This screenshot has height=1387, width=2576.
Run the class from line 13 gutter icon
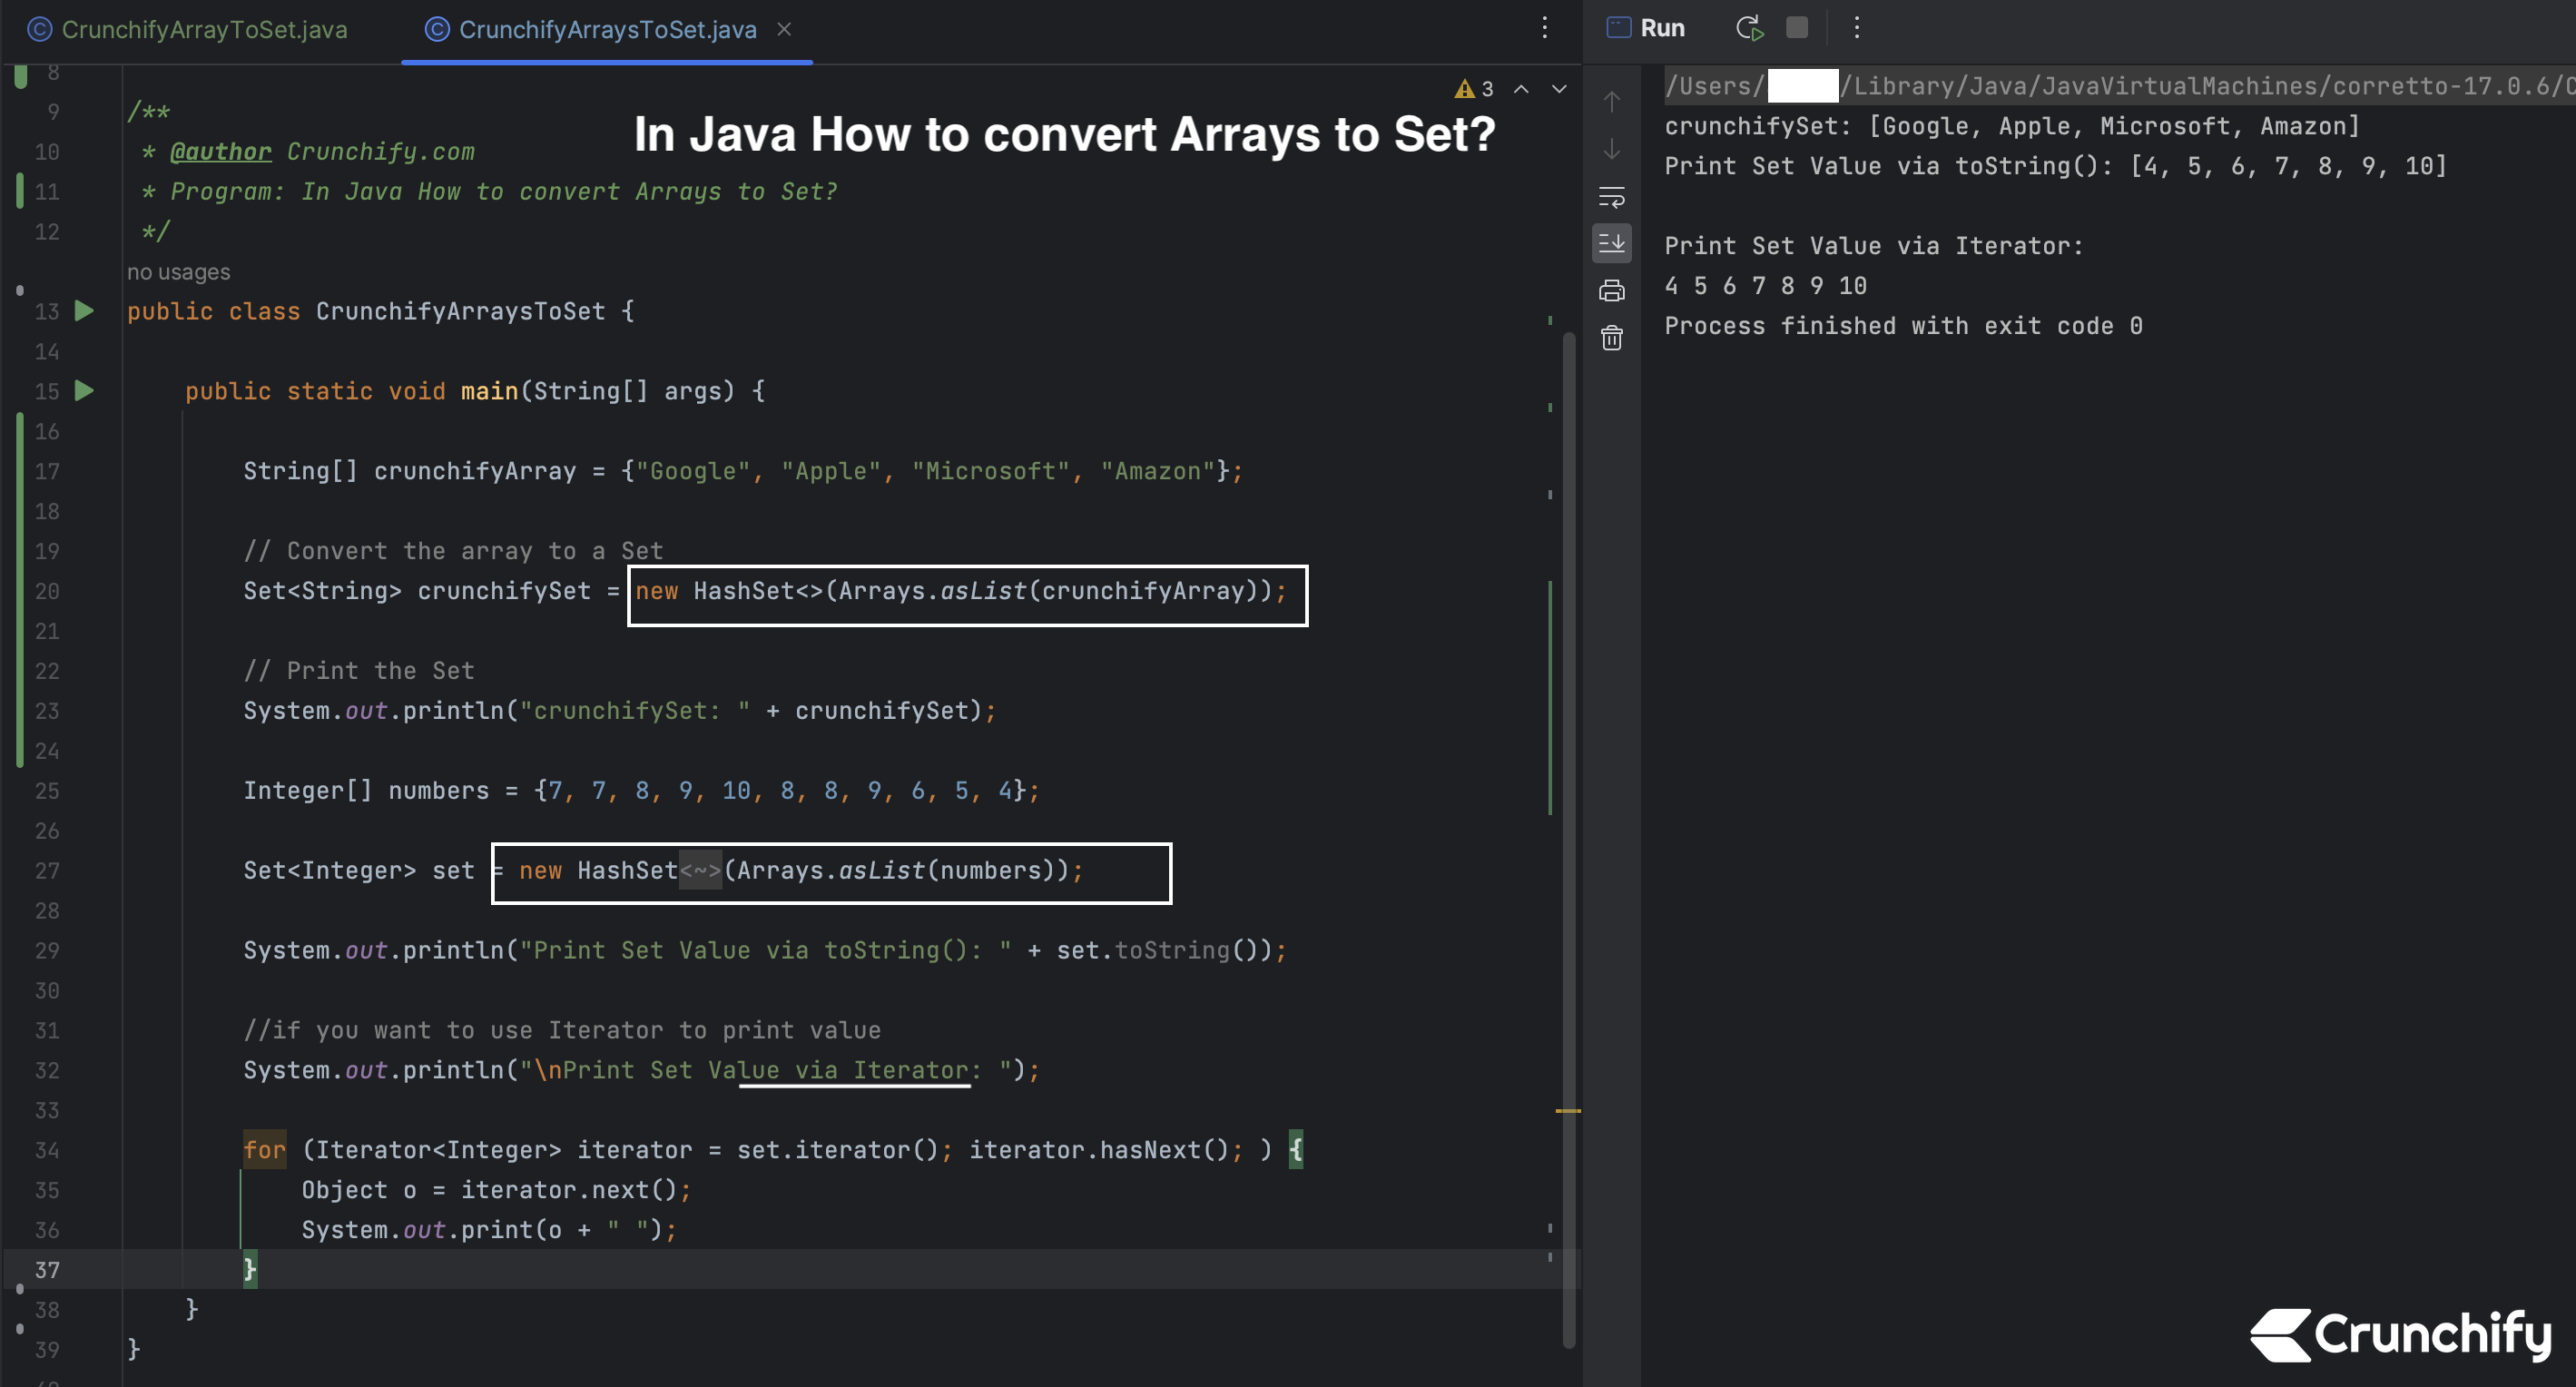84,311
